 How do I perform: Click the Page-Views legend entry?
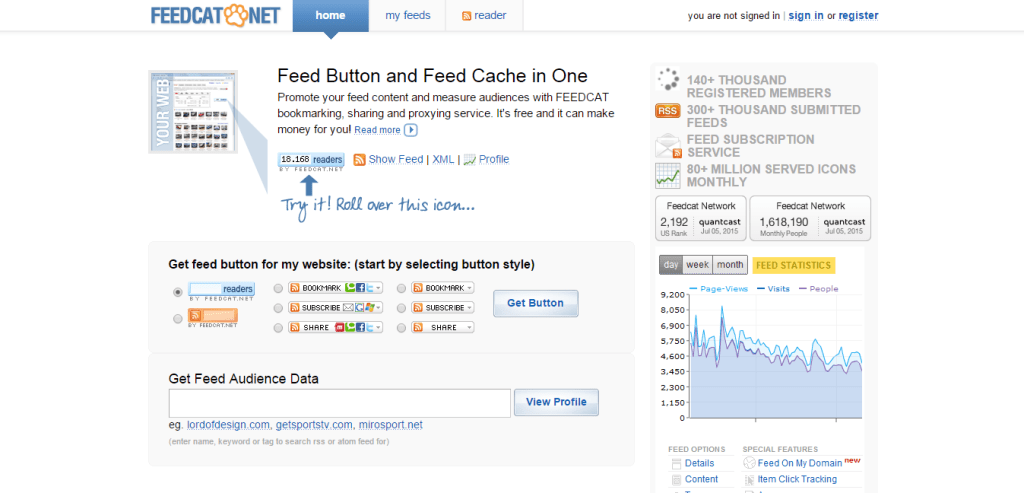[717, 289]
